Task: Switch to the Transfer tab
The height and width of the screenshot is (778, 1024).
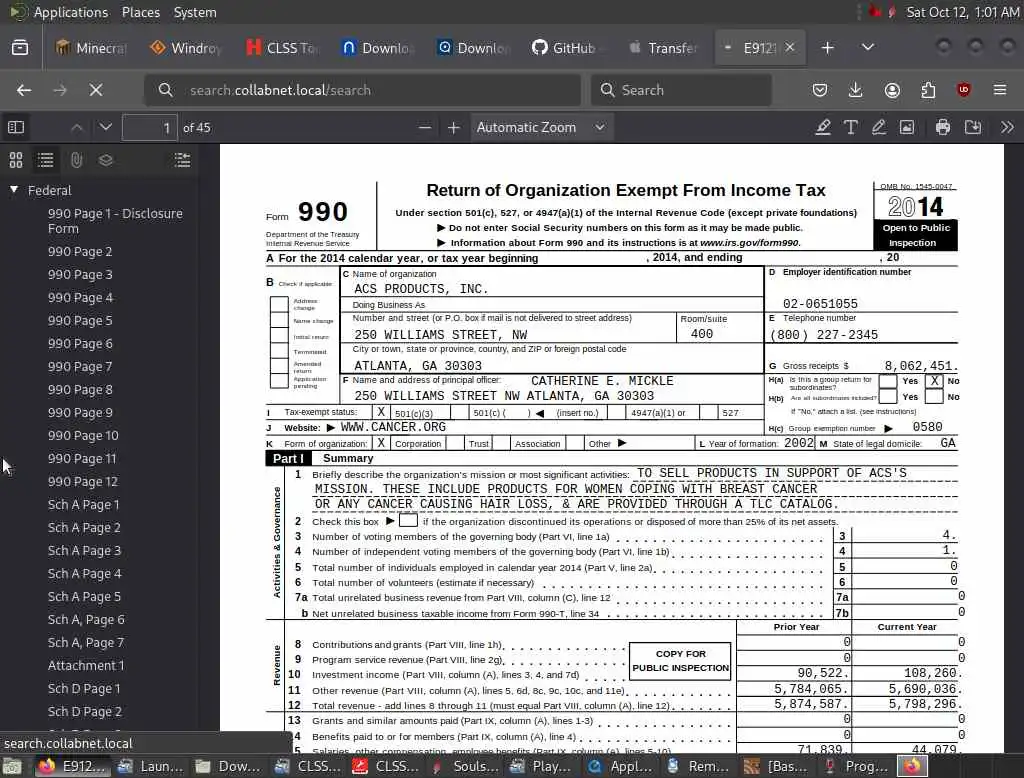Action: (x=662, y=48)
